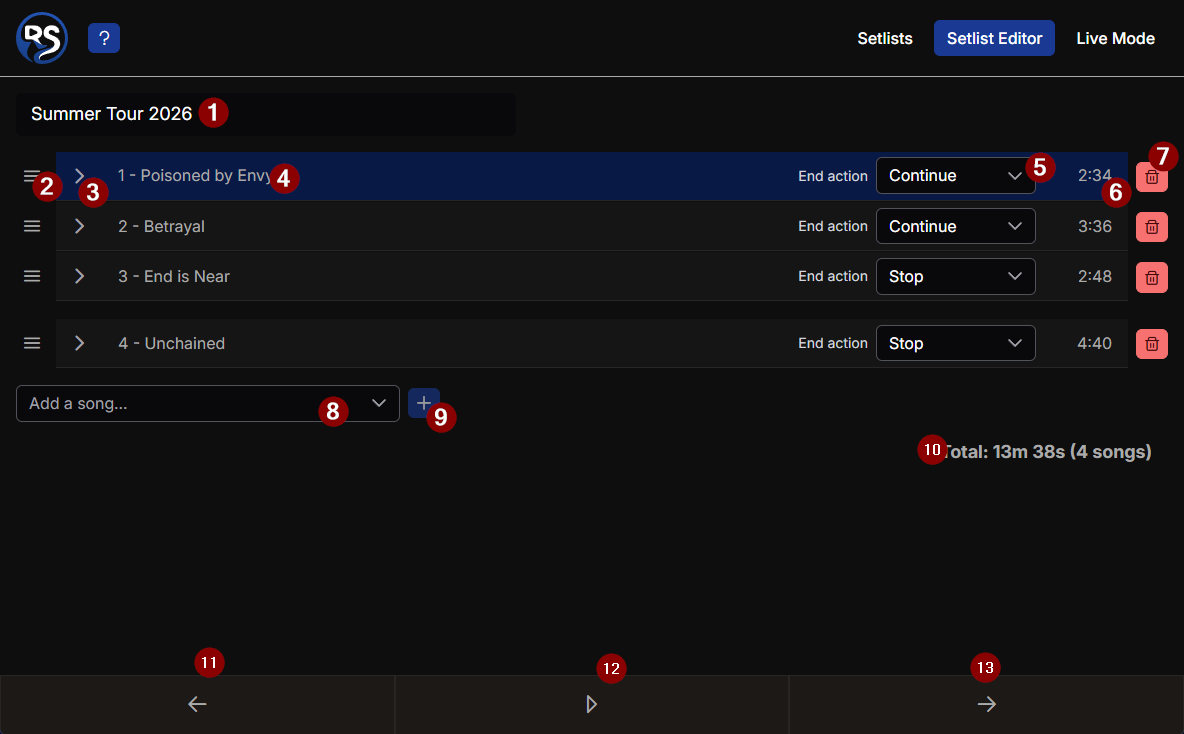Click the "Summer Tour 2026" name field
This screenshot has height=734, width=1184.
[x=265, y=114]
